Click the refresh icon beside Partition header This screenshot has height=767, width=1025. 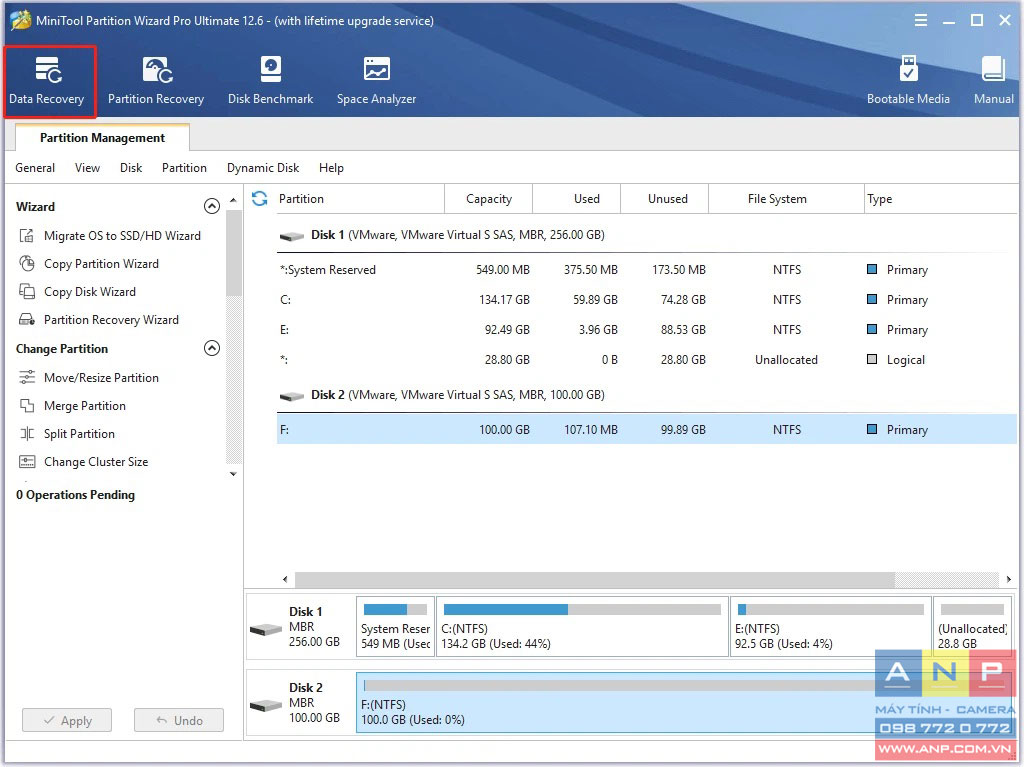[x=260, y=199]
